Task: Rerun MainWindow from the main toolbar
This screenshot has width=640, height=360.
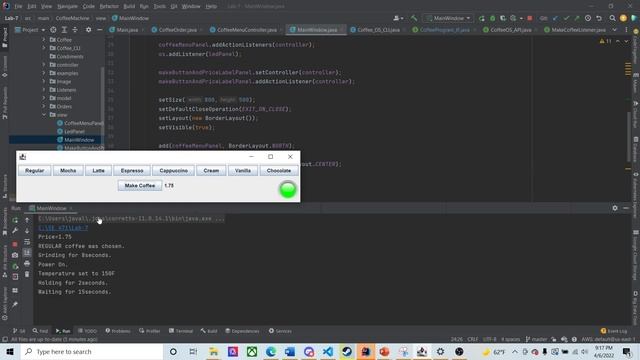Action: pos(482,18)
